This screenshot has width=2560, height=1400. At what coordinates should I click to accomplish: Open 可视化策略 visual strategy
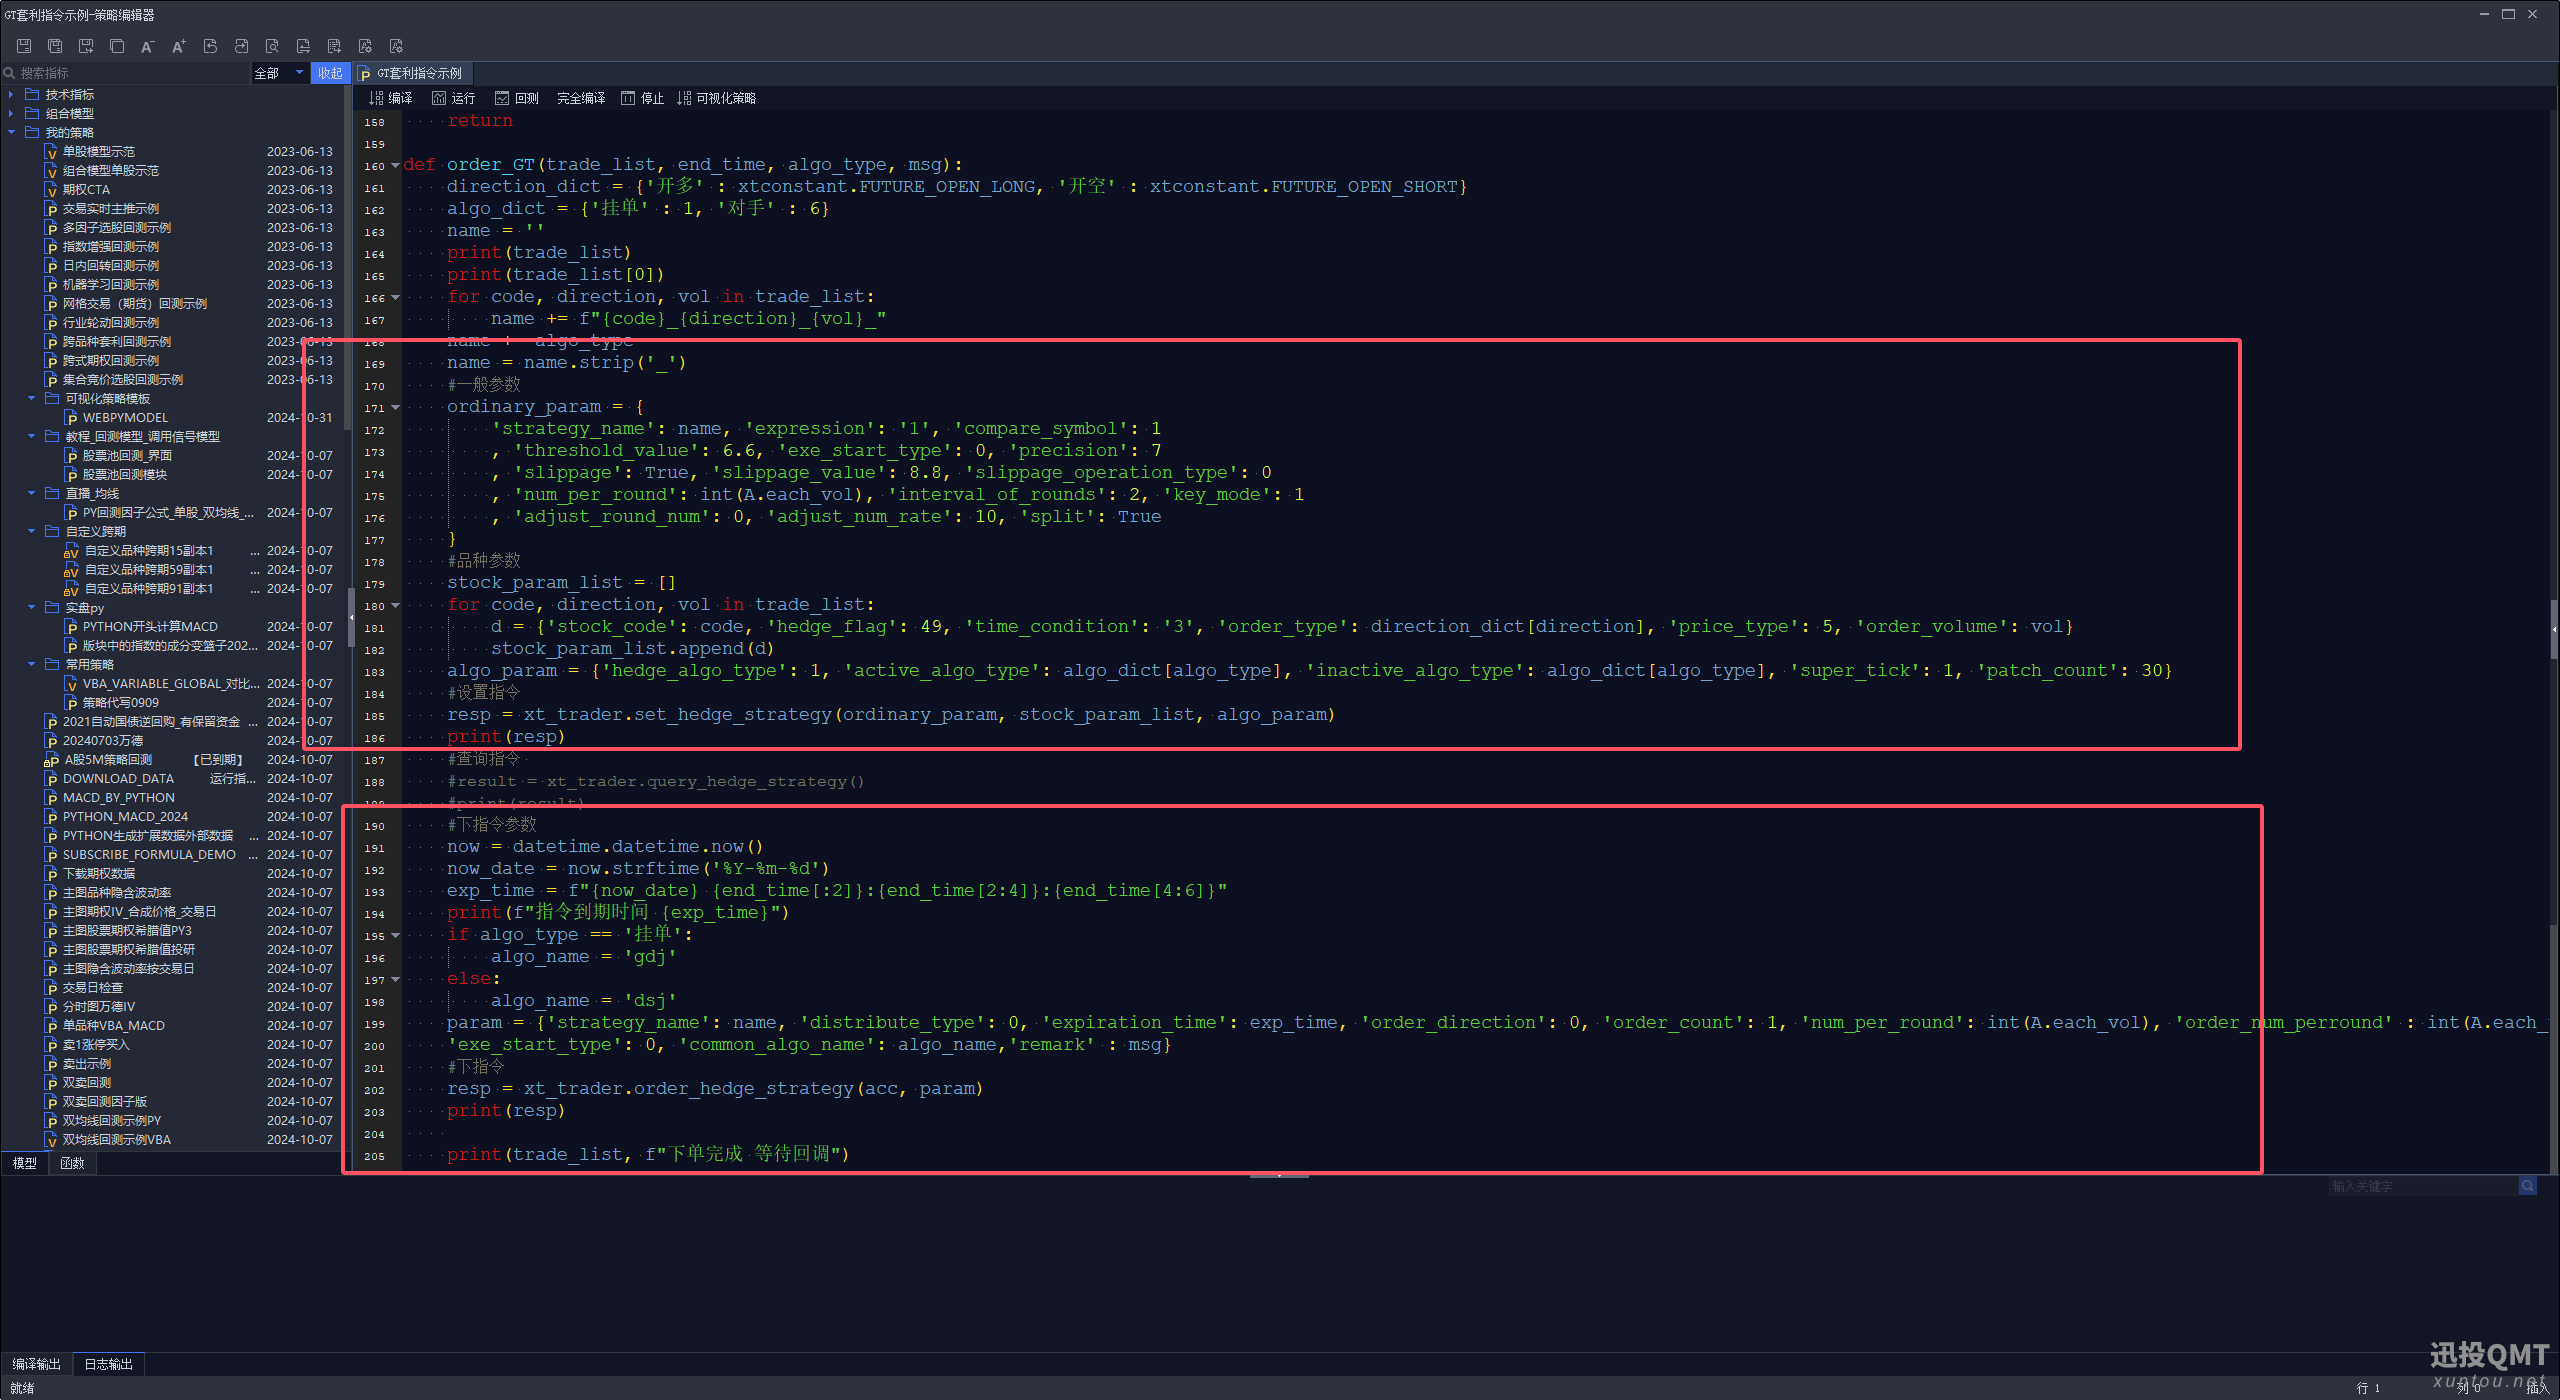tap(716, 98)
